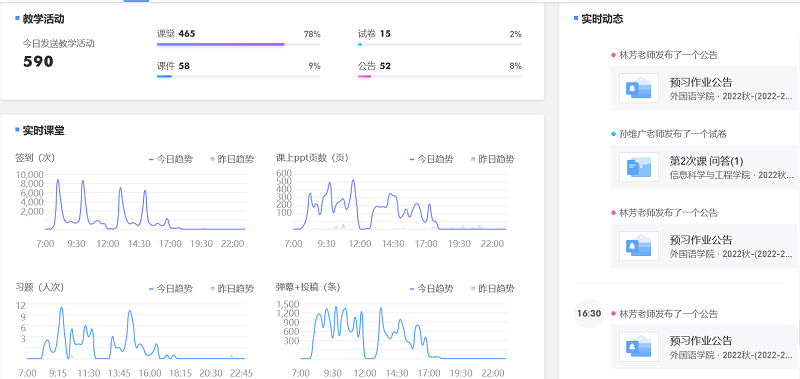Click the 590 today's teaching activity total
The height and width of the screenshot is (379, 800).
38,62
